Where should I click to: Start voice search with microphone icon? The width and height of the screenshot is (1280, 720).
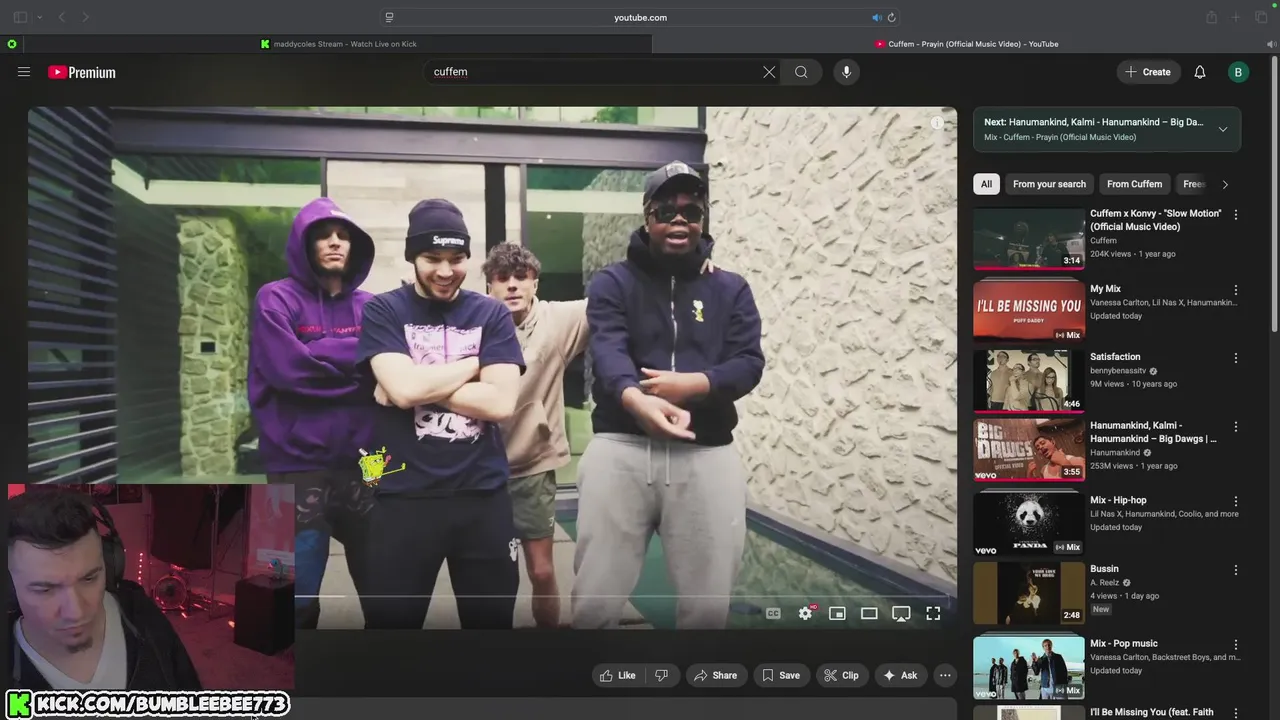(x=846, y=72)
